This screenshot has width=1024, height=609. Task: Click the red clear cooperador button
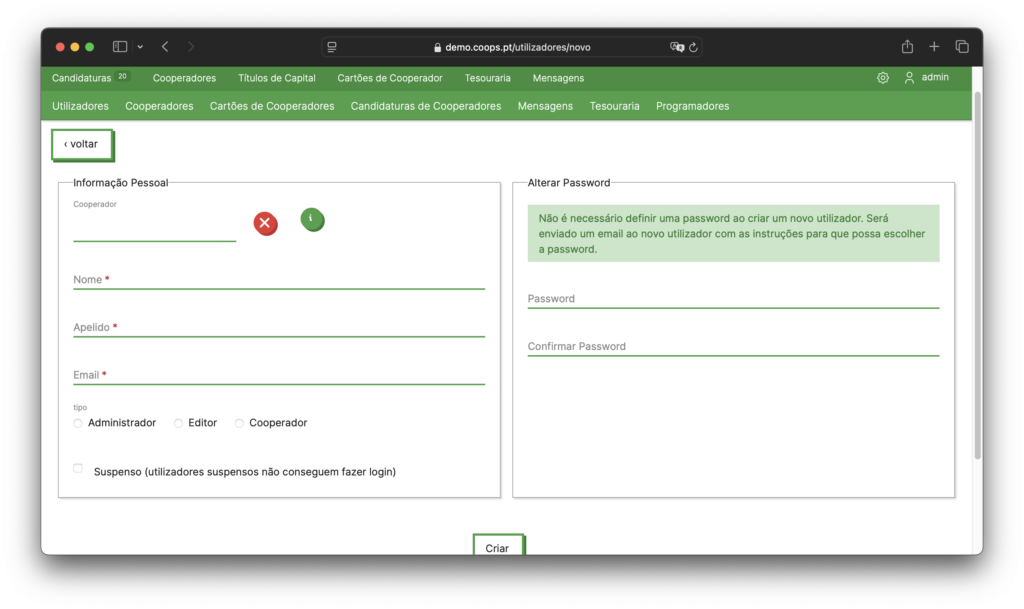click(265, 223)
